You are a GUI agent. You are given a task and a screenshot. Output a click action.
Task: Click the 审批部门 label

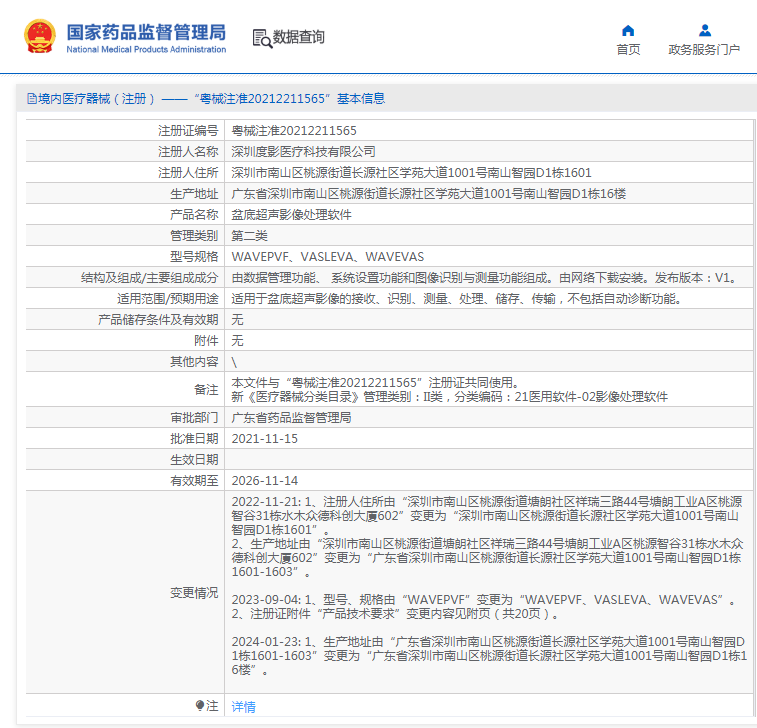pyautogui.click(x=194, y=418)
